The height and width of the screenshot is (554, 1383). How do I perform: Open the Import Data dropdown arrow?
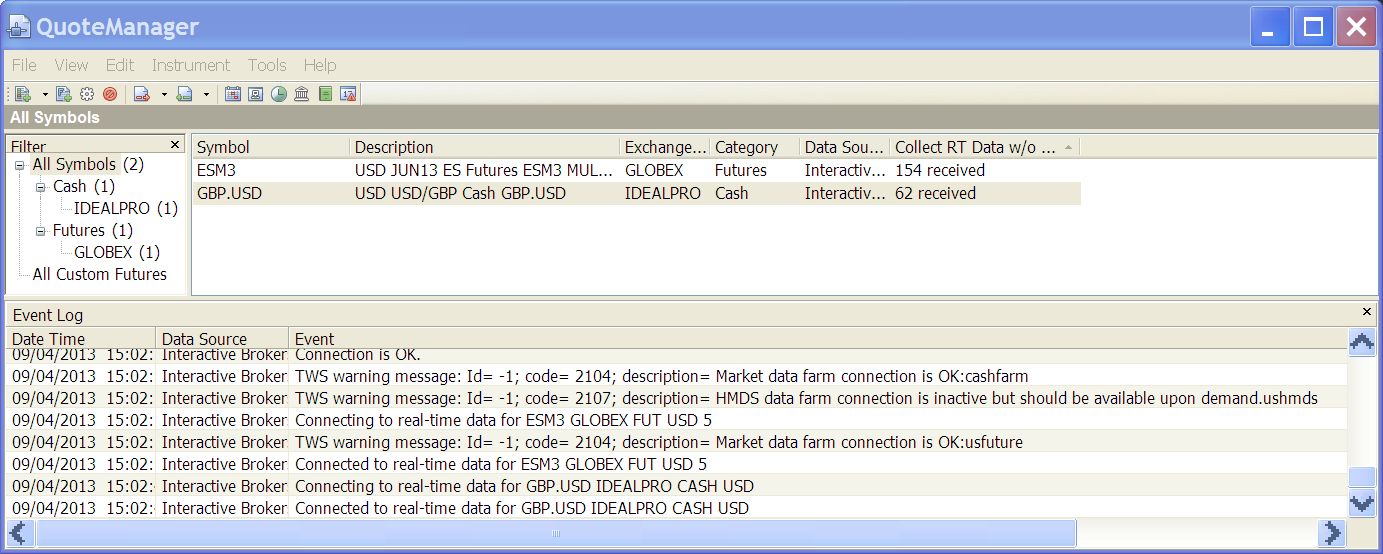(x=206, y=94)
